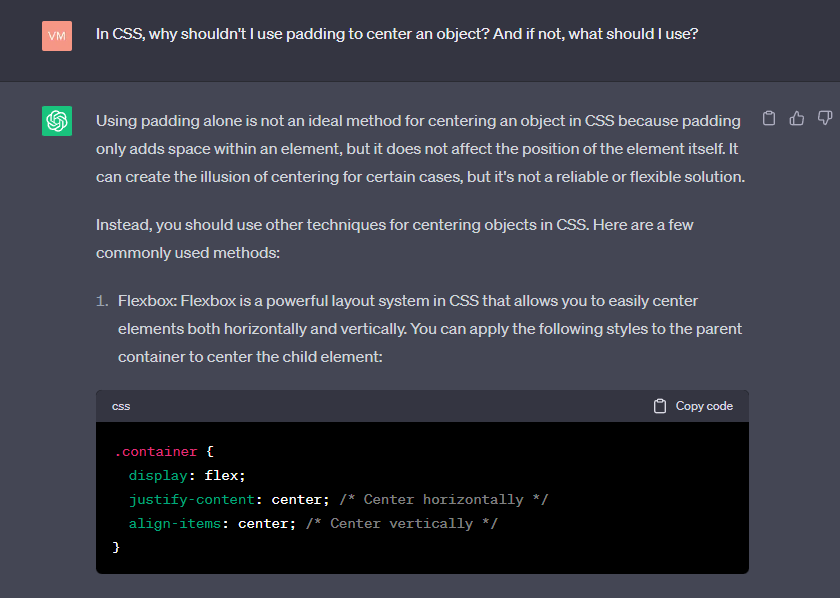Select the user's question about CSS padding
Viewport: 840px width, 598px height.
pos(397,34)
